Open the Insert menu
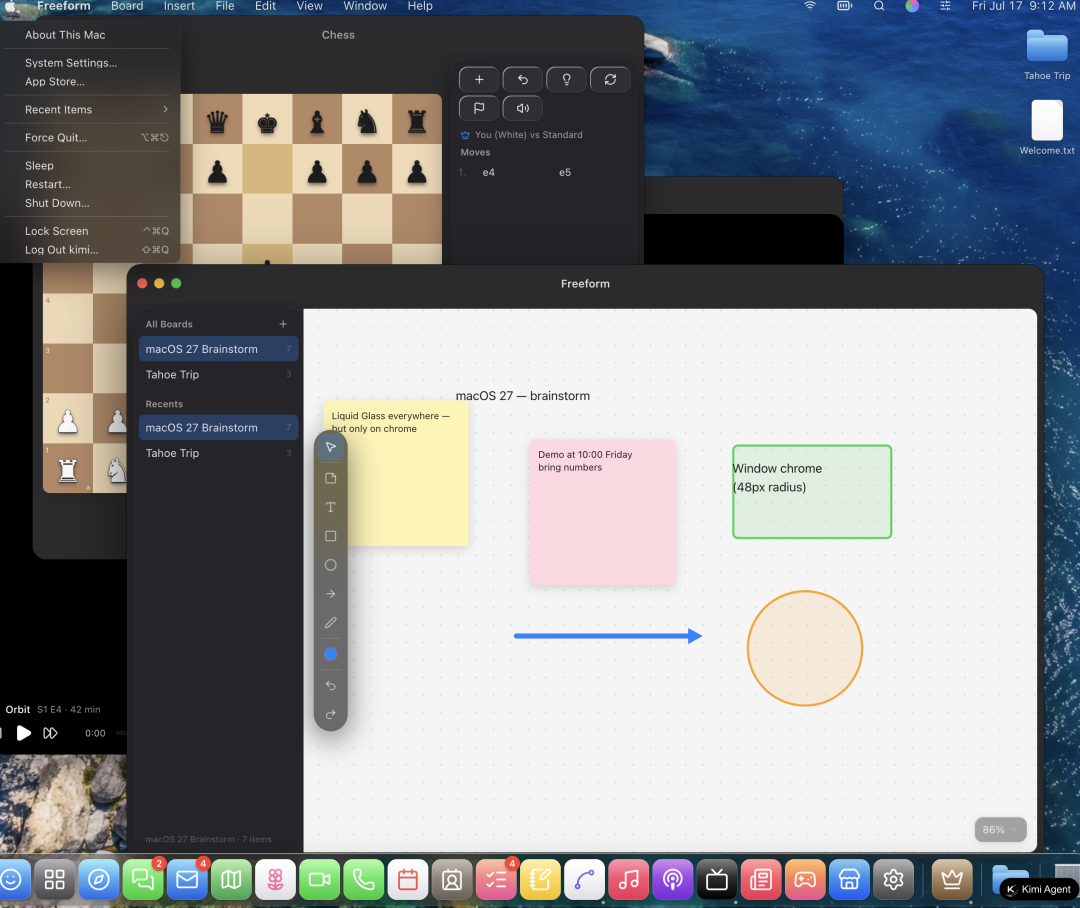The width and height of the screenshot is (1080, 908). click(x=179, y=6)
